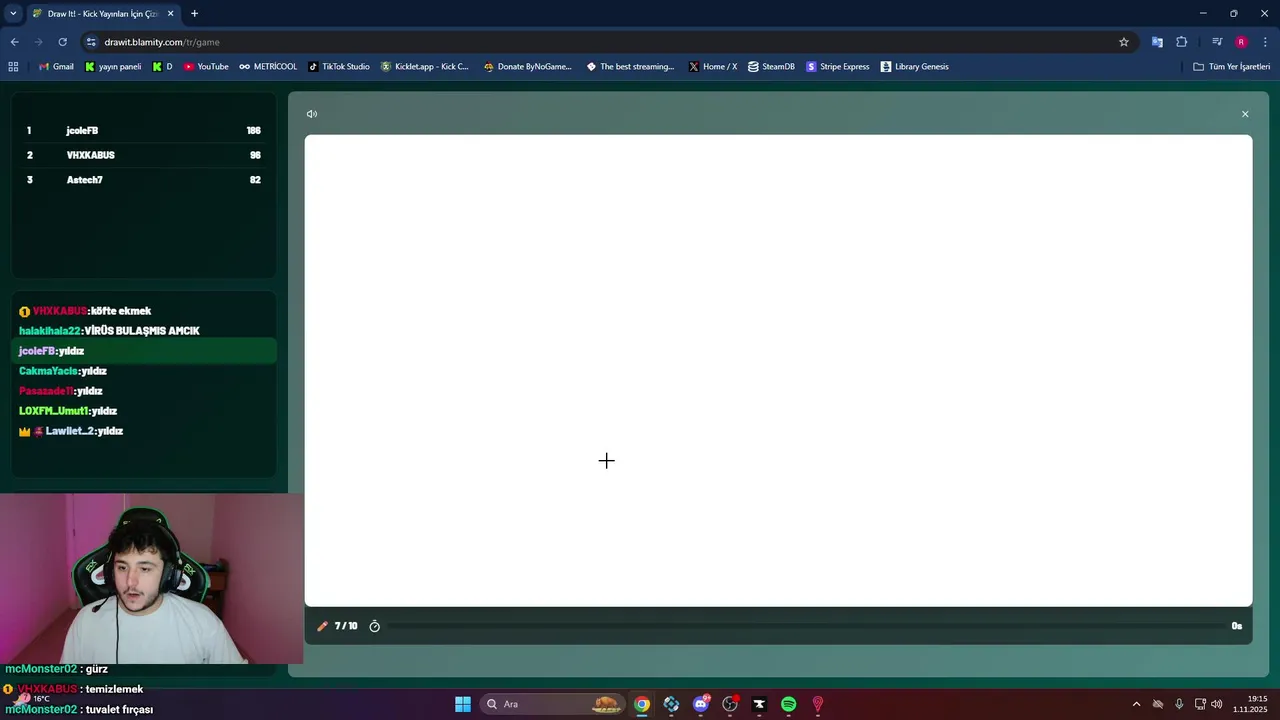Click the round timer progress bar
The width and height of the screenshot is (1280, 720).
point(805,626)
